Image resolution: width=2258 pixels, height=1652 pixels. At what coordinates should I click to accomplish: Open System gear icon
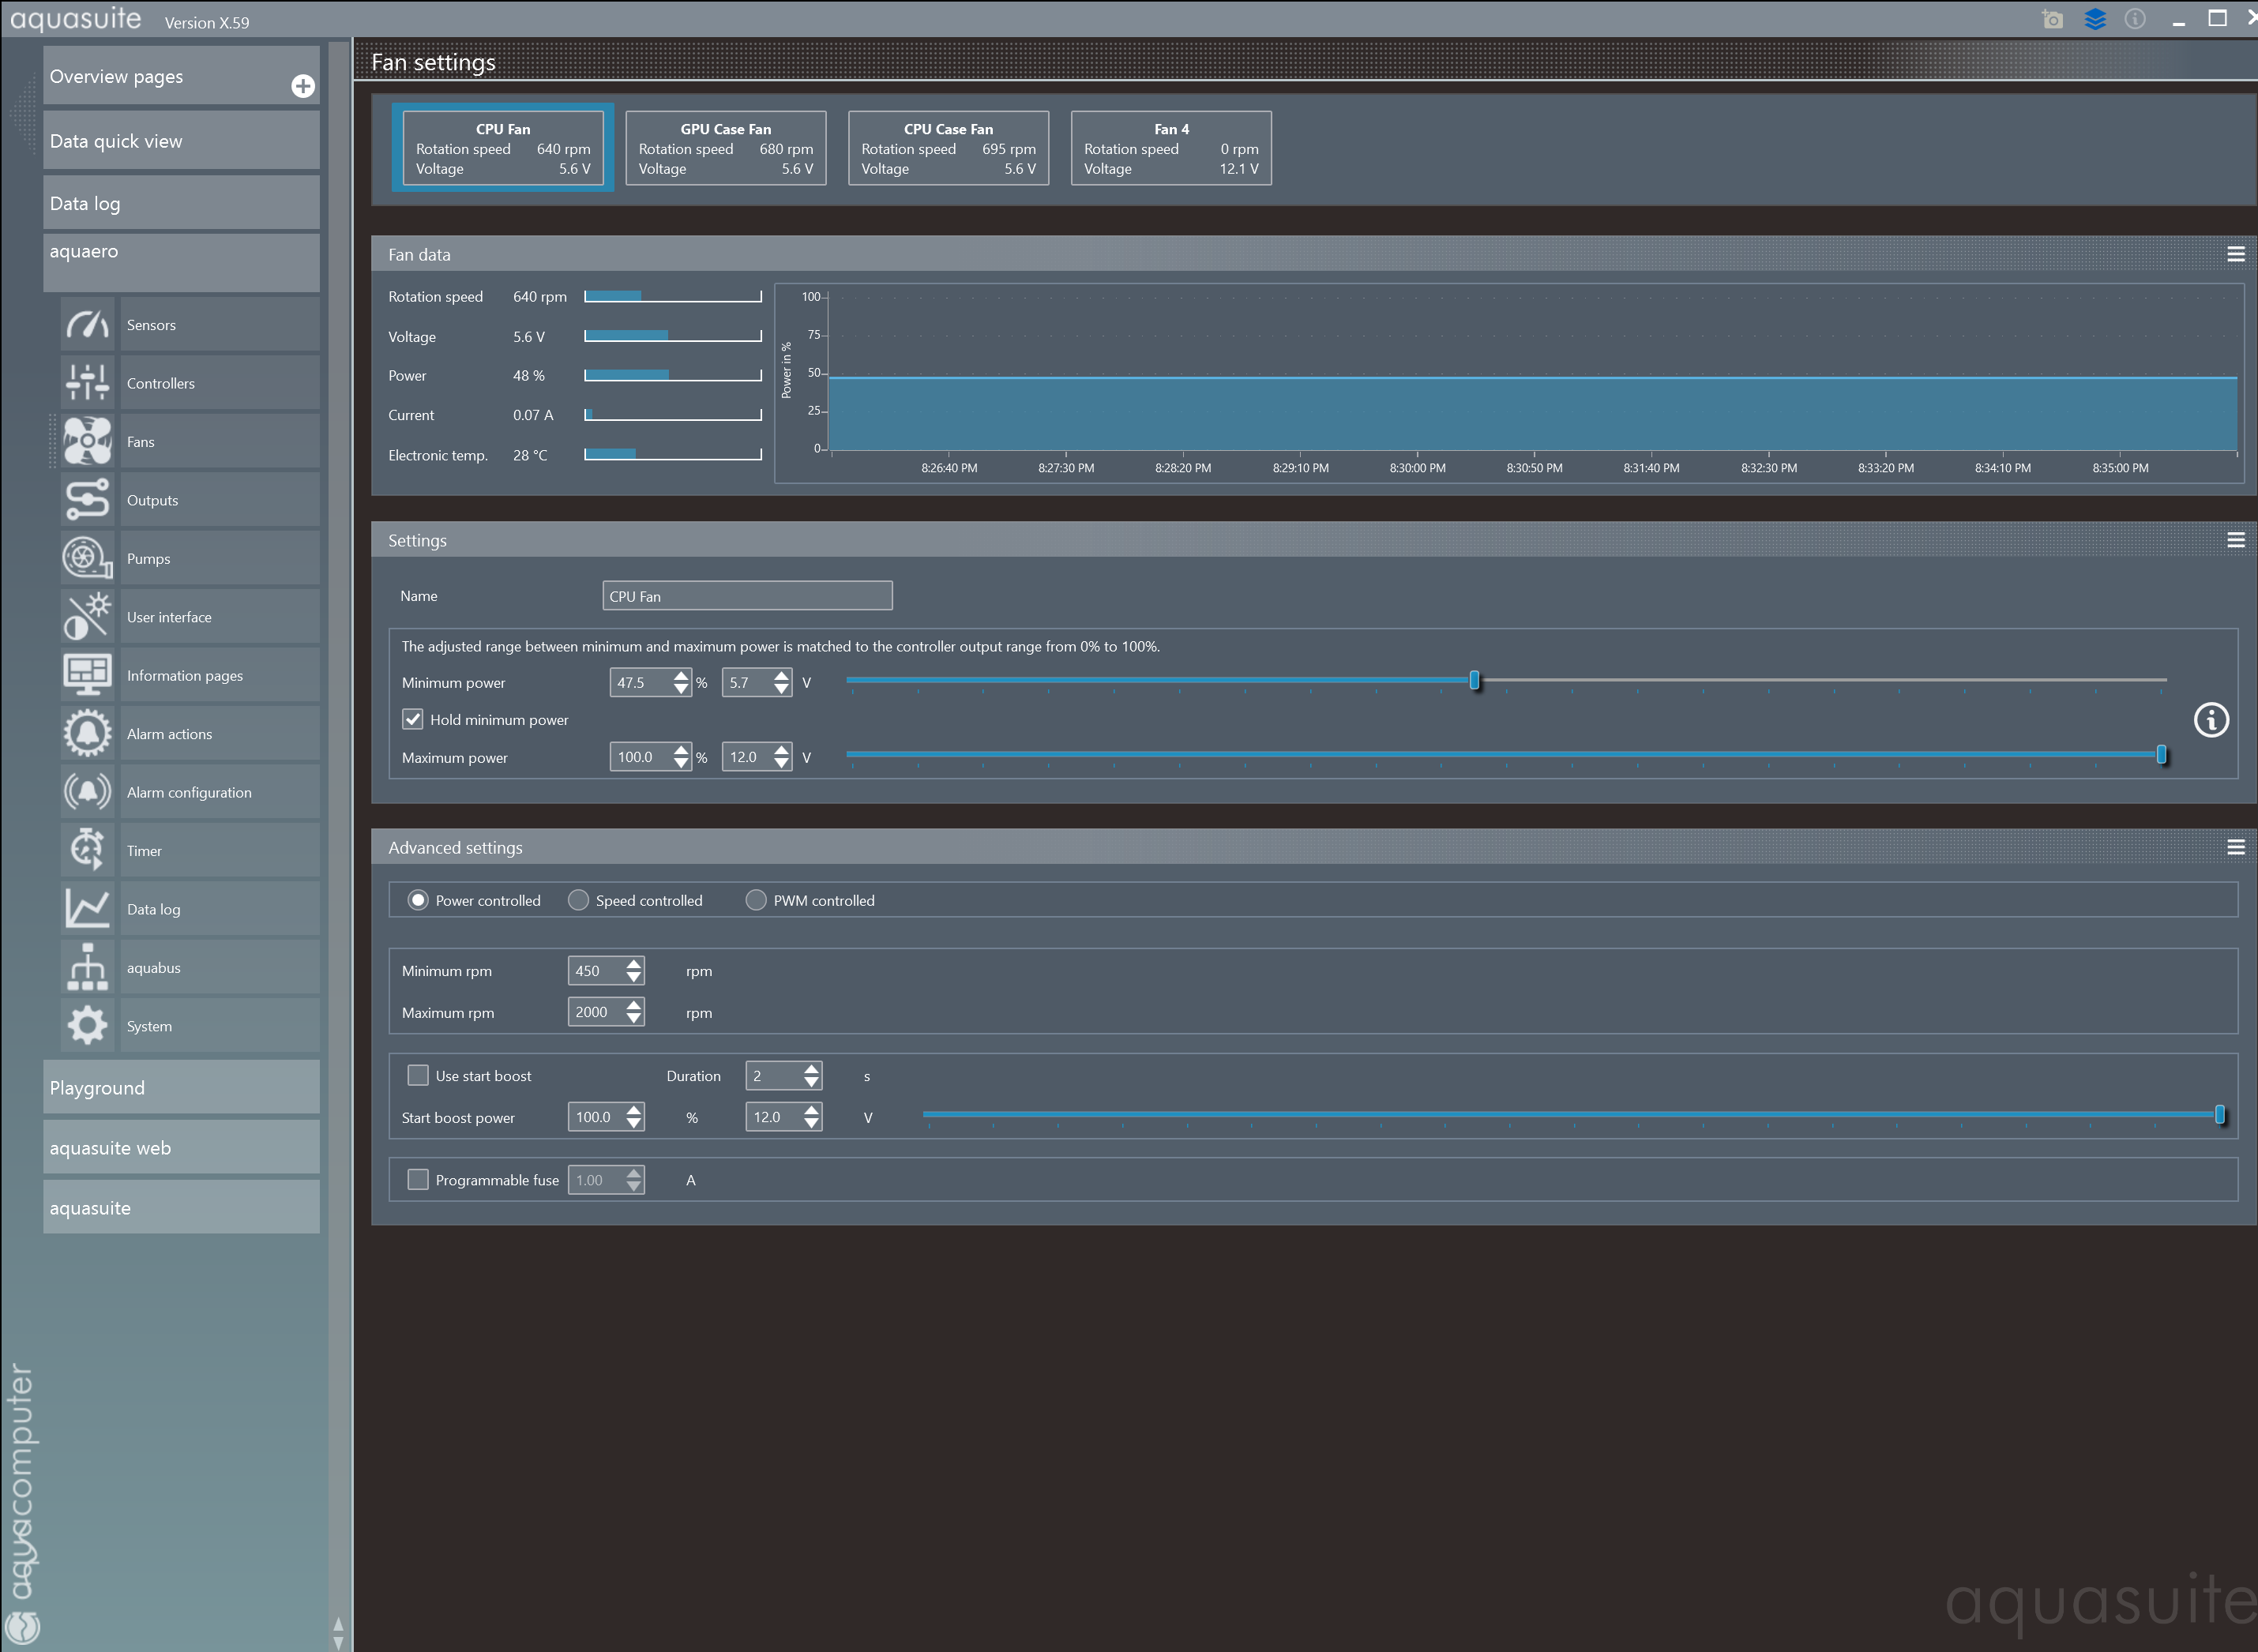point(87,1026)
